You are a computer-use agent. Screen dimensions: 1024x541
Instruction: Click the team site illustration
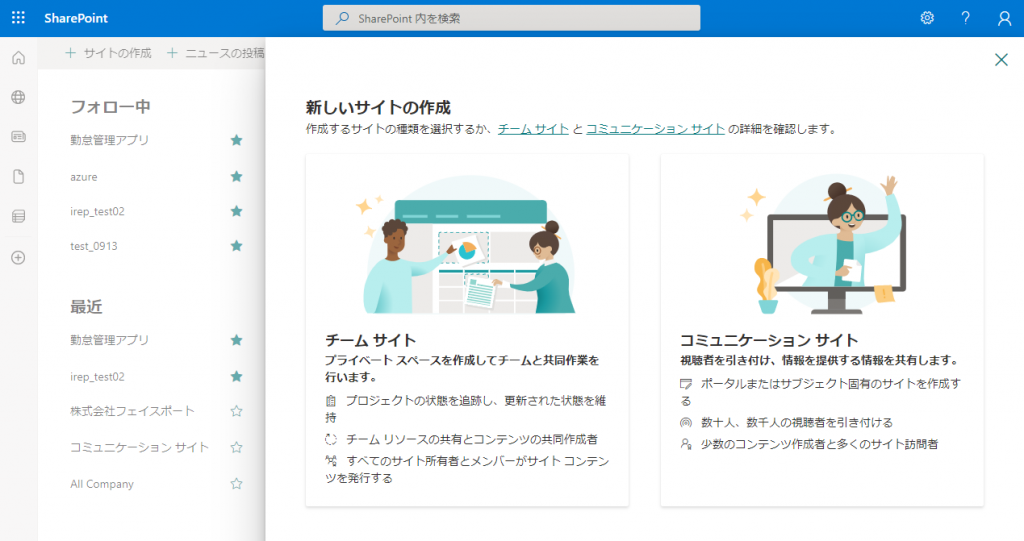[x=468, y=244]
